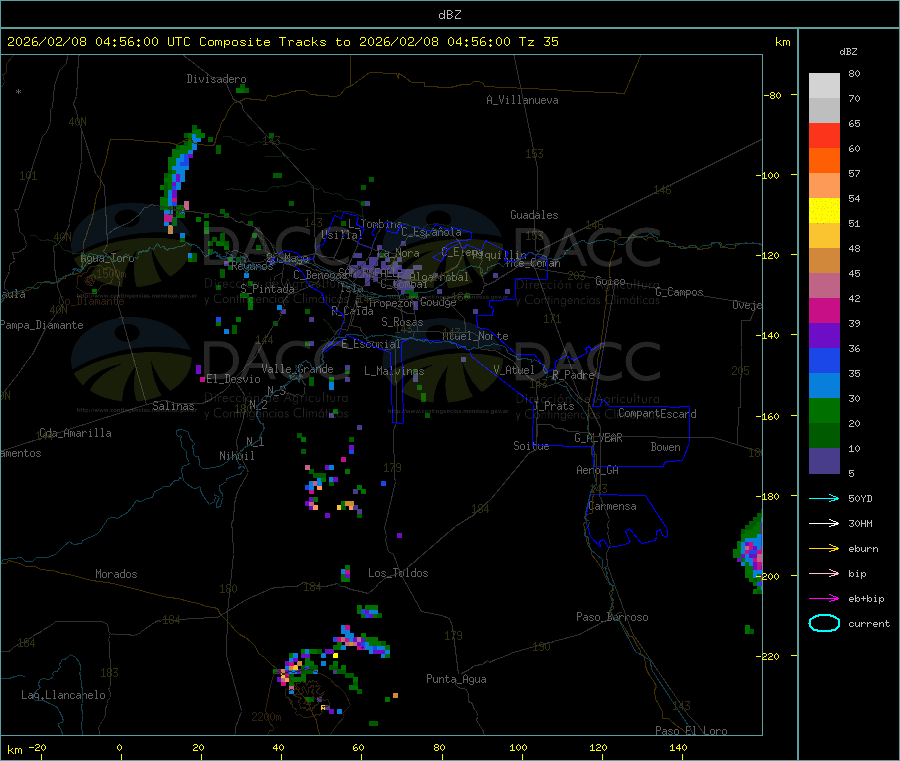Click the 'L_Malvinas' map label
Screen dimensions: 900x761
coord(394,371)
